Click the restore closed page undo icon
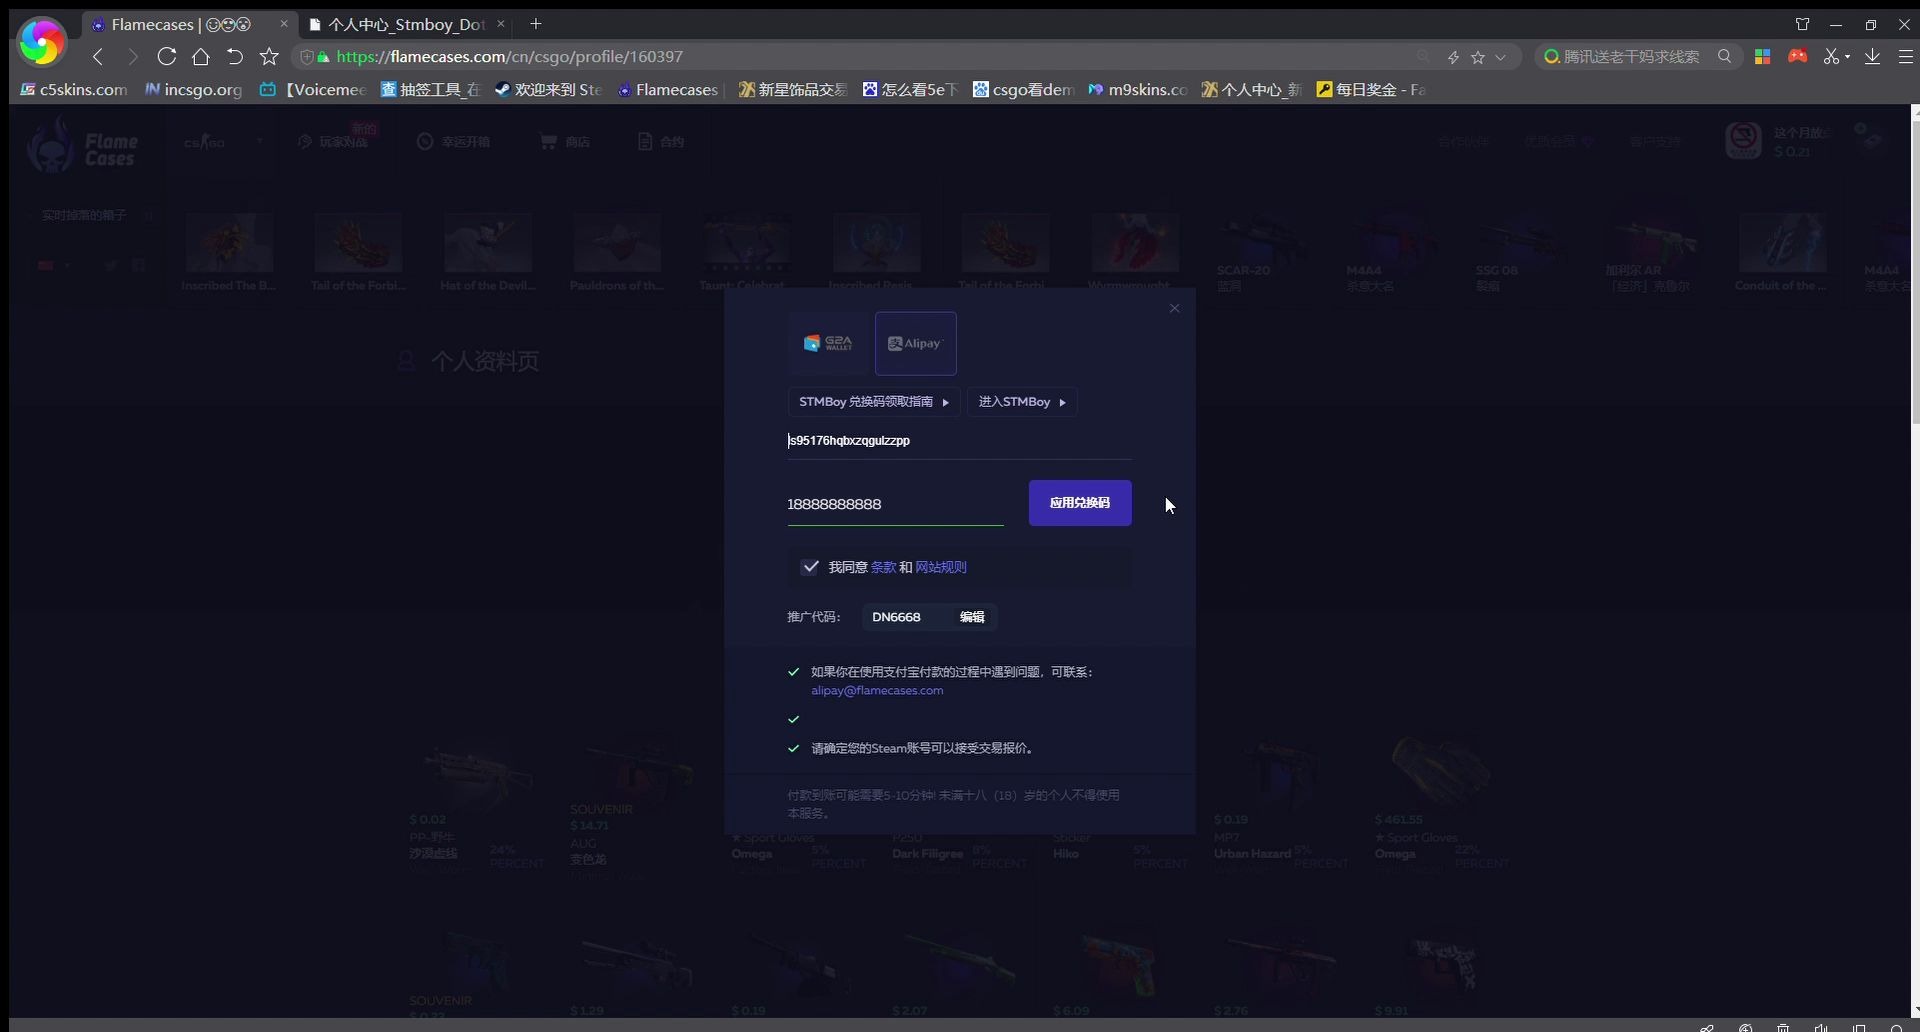The image size is (1920, 1032). 235,57
